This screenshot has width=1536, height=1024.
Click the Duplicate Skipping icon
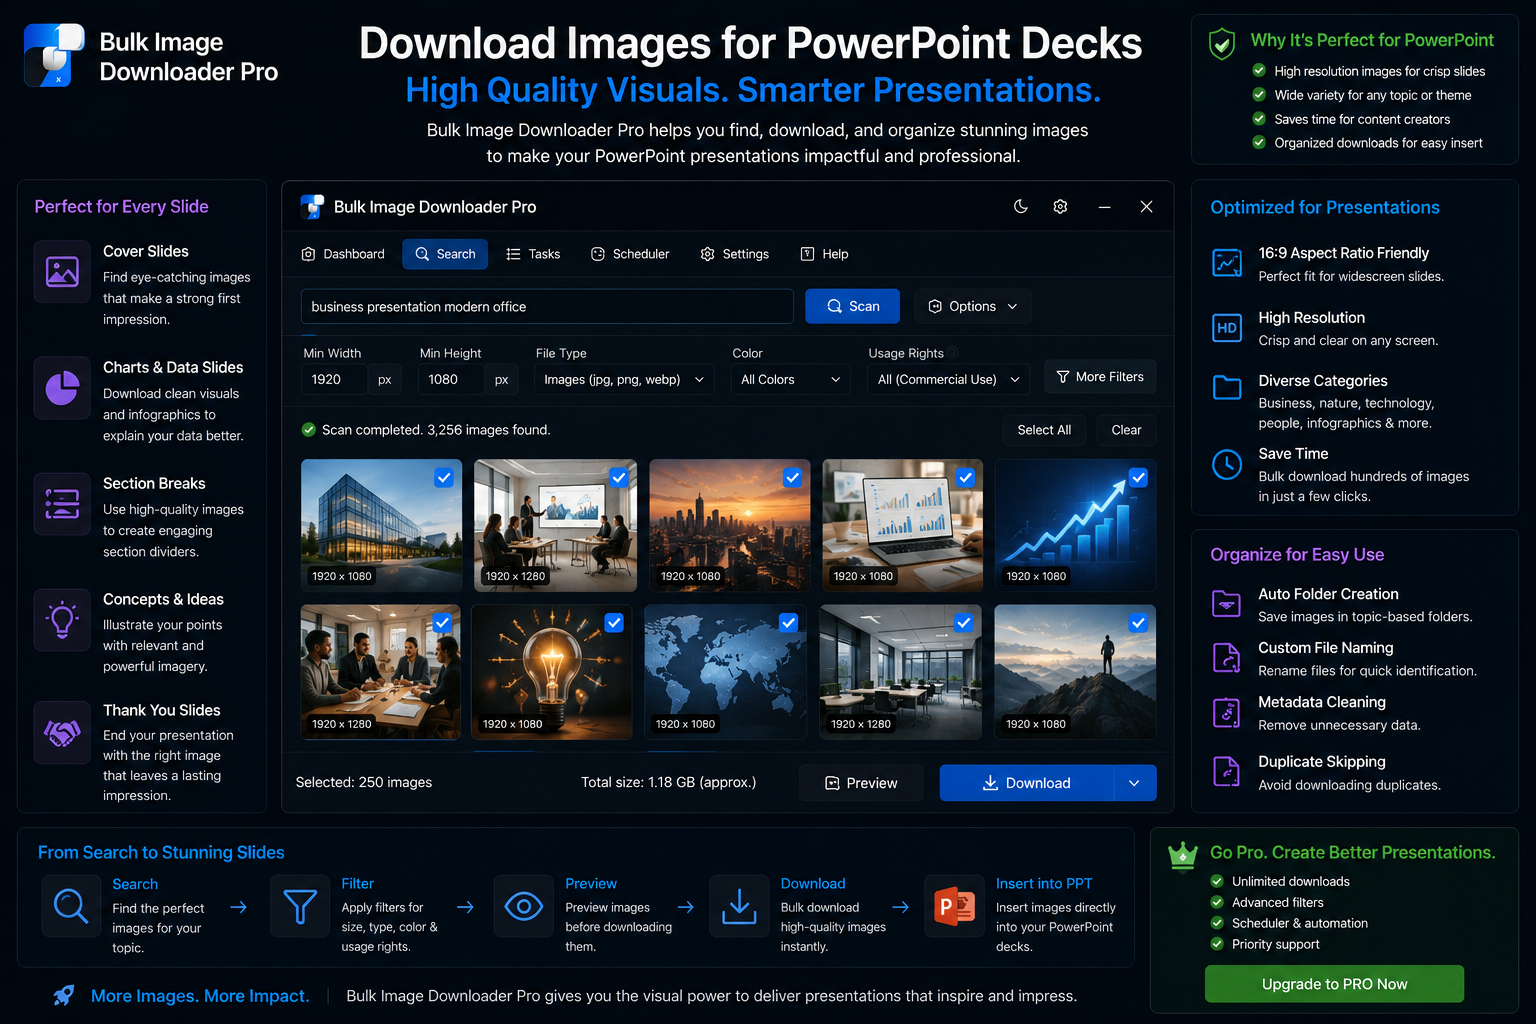coord(1227,771)
